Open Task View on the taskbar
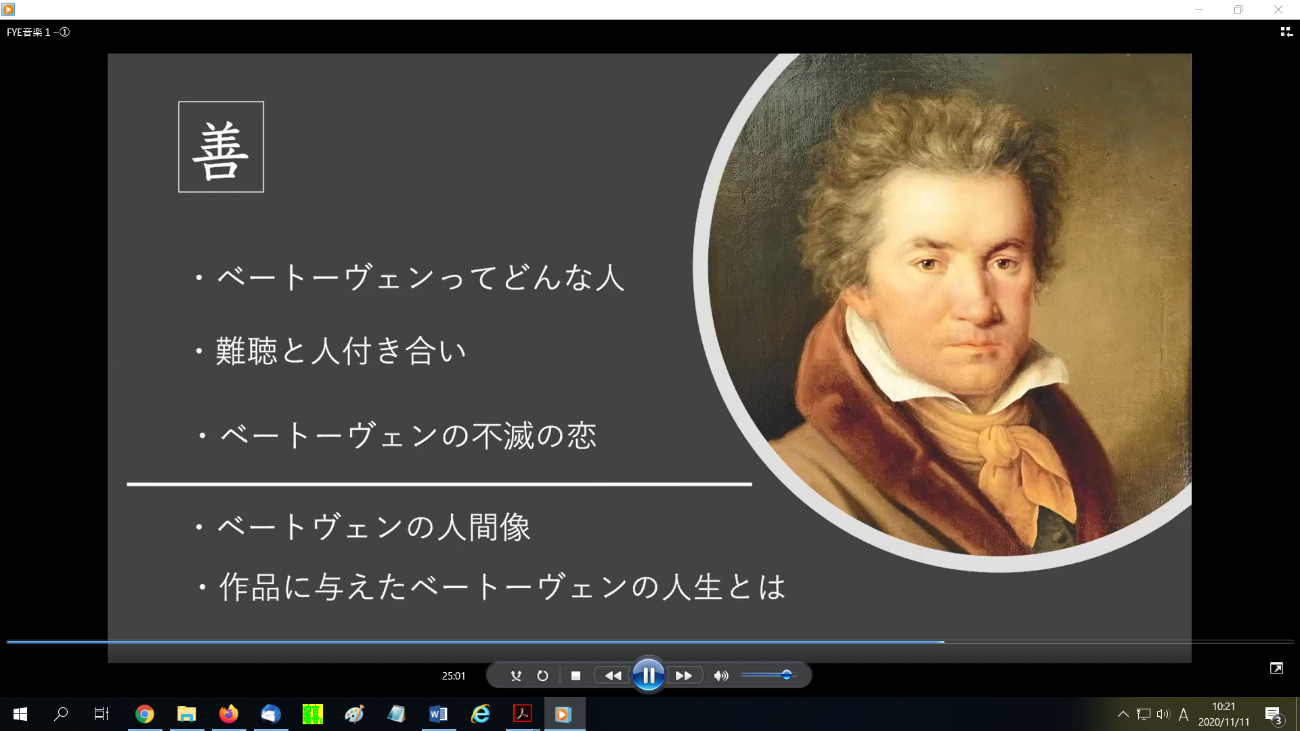Image resolution: width=1300 pixels, height=731 pixels. point(101,714)
